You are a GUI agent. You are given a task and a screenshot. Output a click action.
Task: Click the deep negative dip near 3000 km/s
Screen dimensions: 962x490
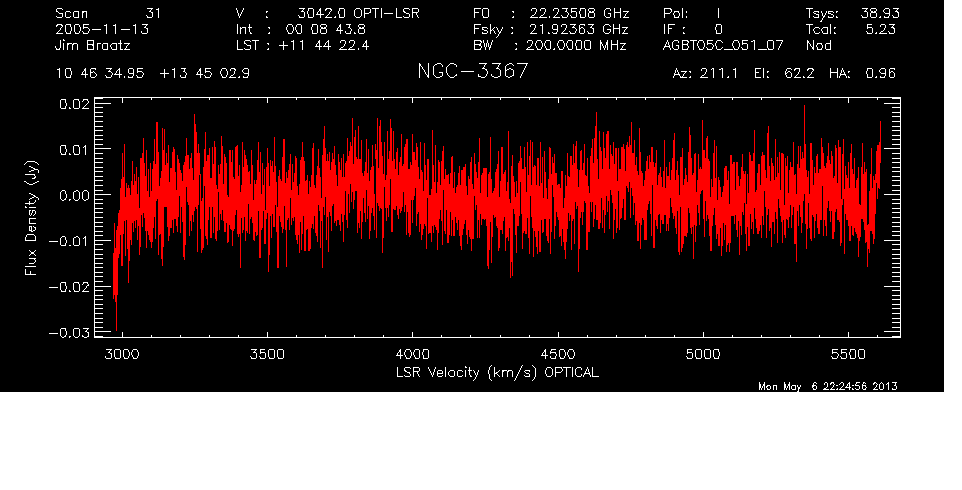(116, 313)
